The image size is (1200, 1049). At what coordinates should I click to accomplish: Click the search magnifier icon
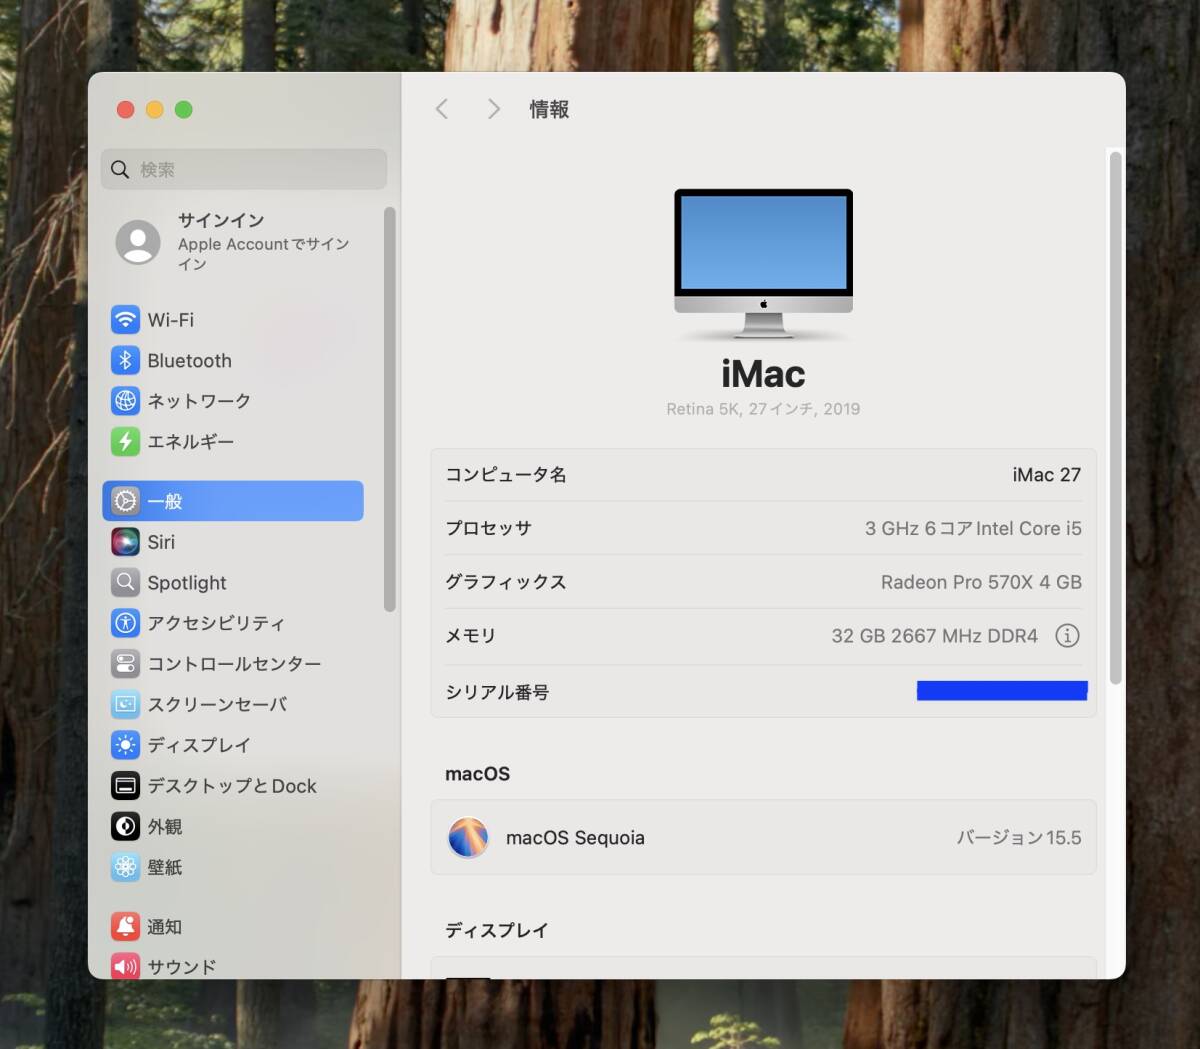coord(120,170)
